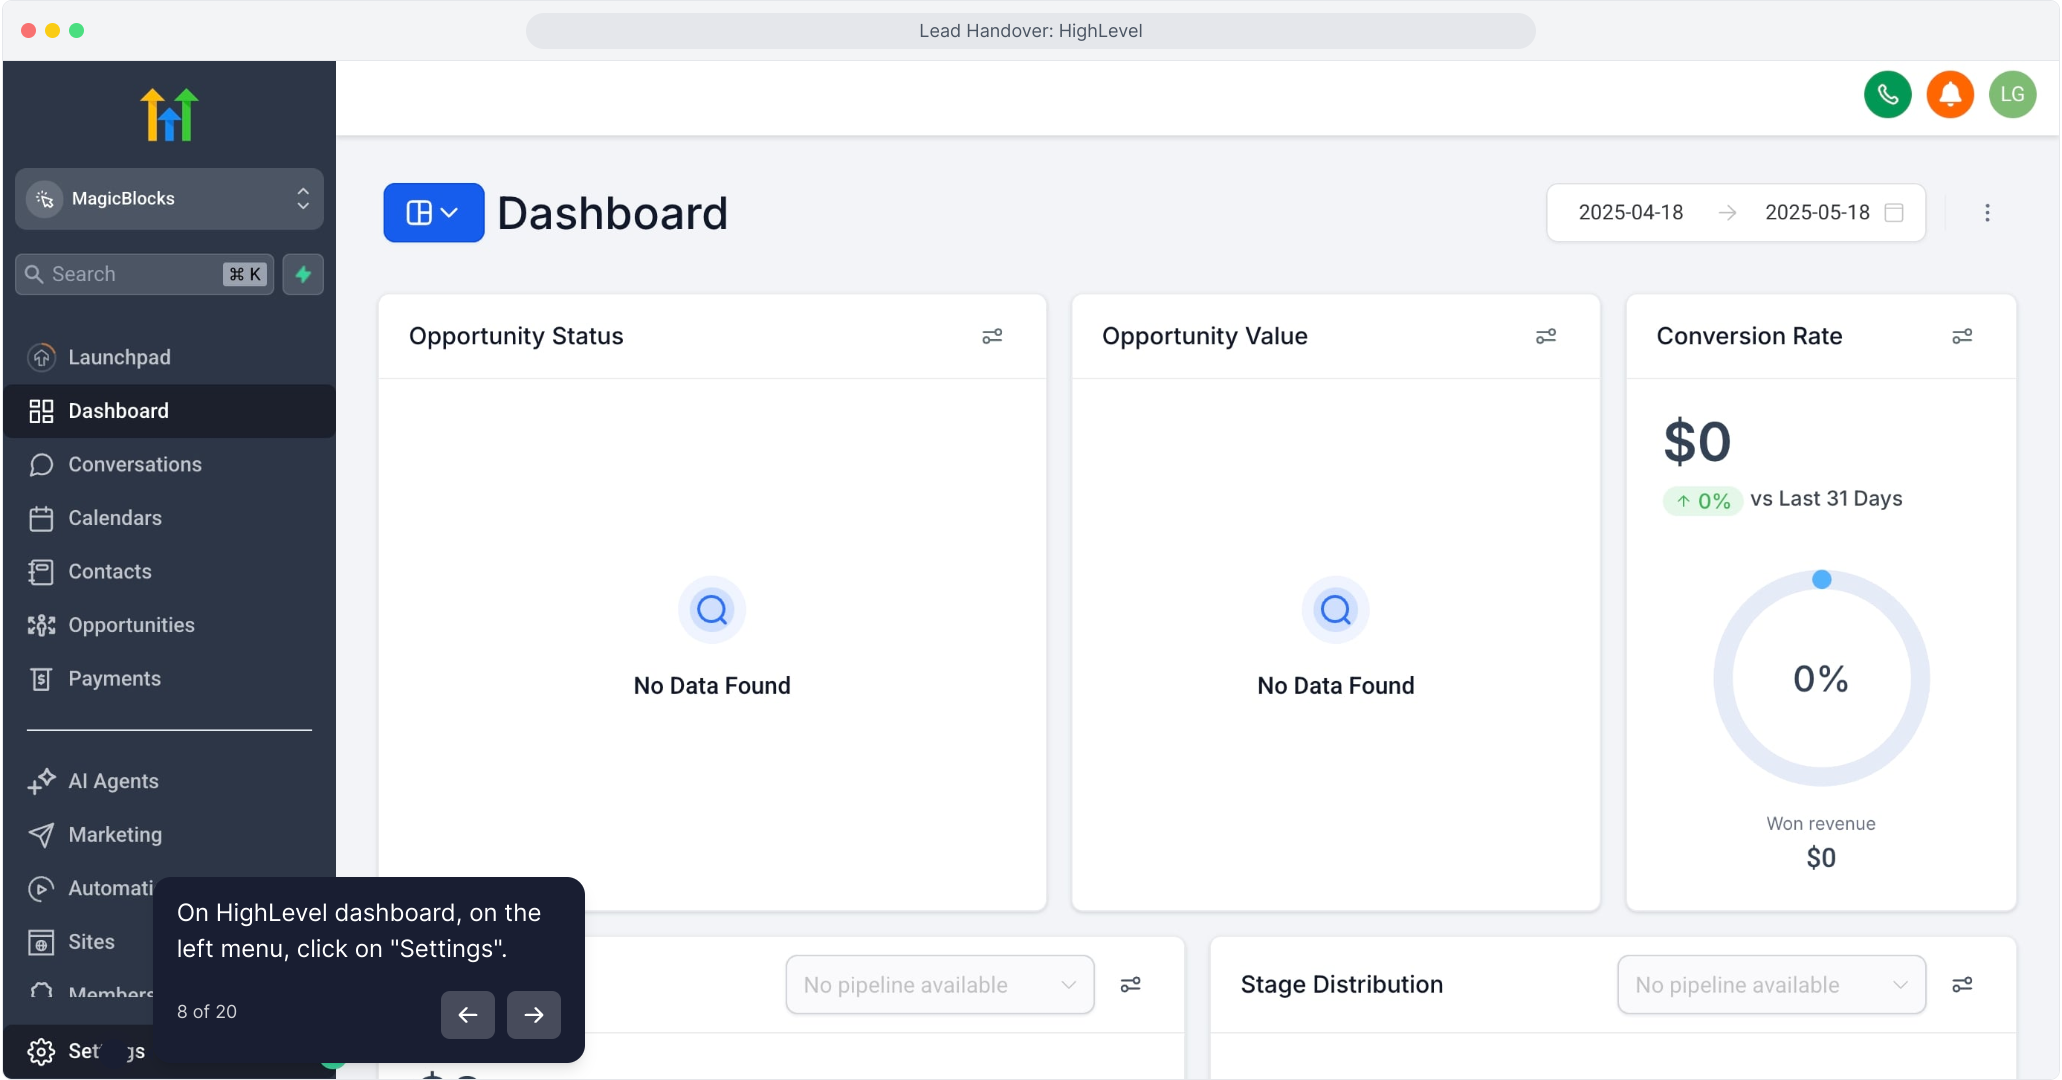Go to Conversations in sidebar
Image resolution: width=2062 pixels, height=1080 pixels.
[x=134, y=465]
